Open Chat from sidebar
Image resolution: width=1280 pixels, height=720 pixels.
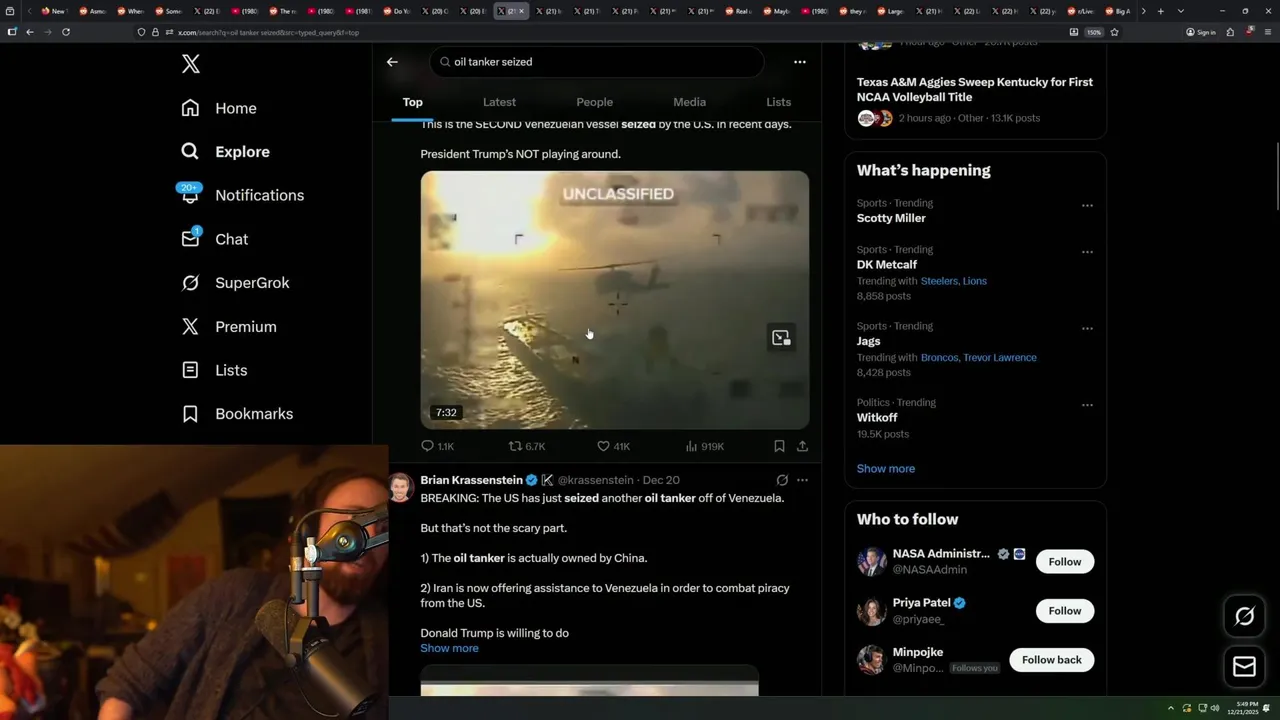pyautogui.click(x=214, y=239)
